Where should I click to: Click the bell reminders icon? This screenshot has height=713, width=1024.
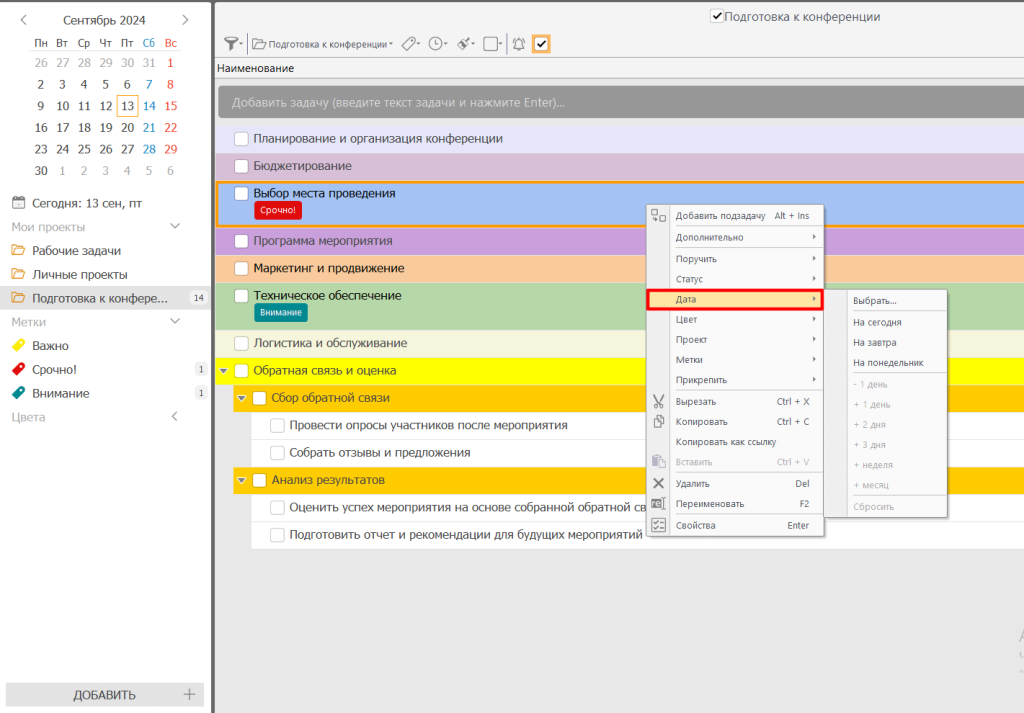click(518, 43)
